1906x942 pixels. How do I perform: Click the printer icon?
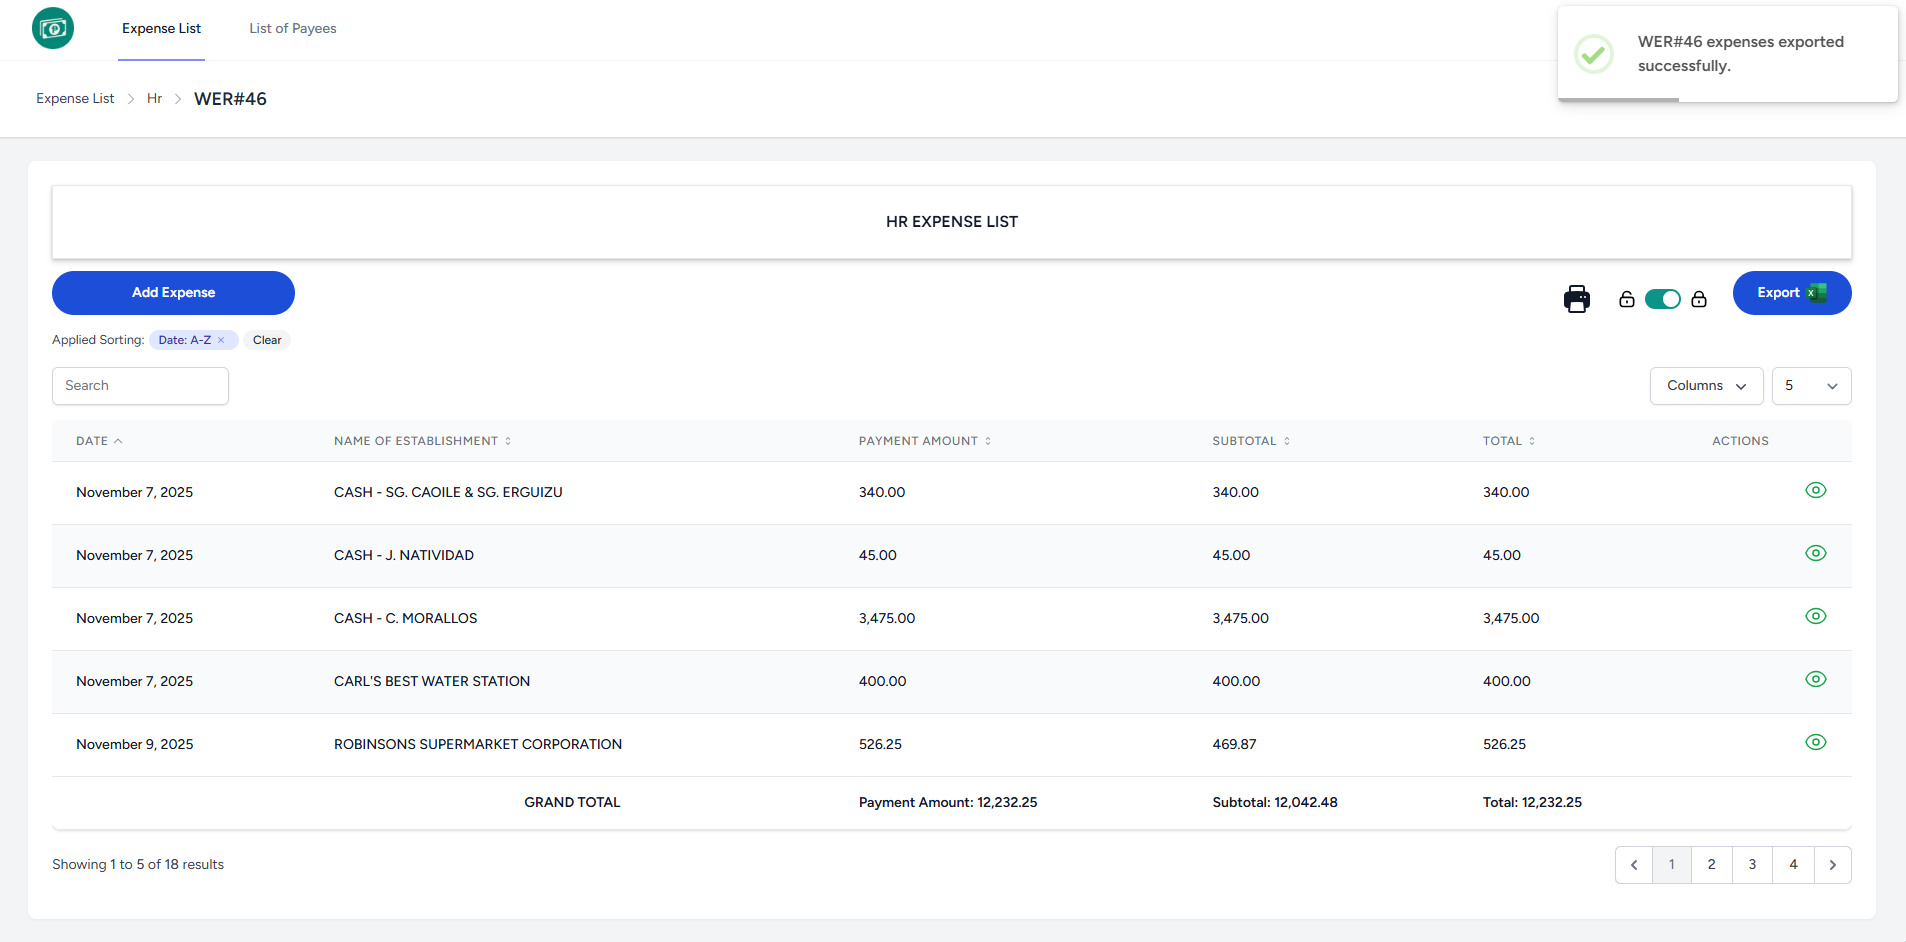click(1577, 299)
